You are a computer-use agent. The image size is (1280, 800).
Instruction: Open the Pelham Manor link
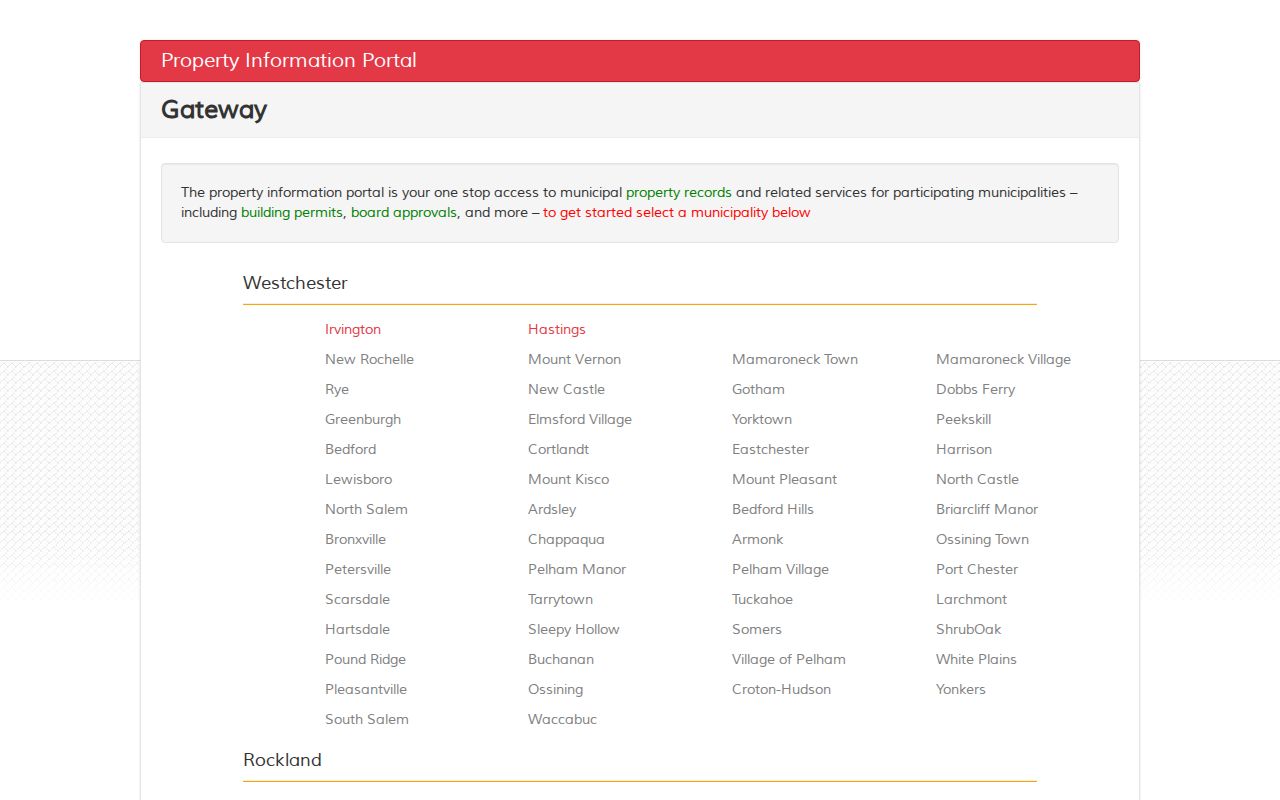click(577, 569)
